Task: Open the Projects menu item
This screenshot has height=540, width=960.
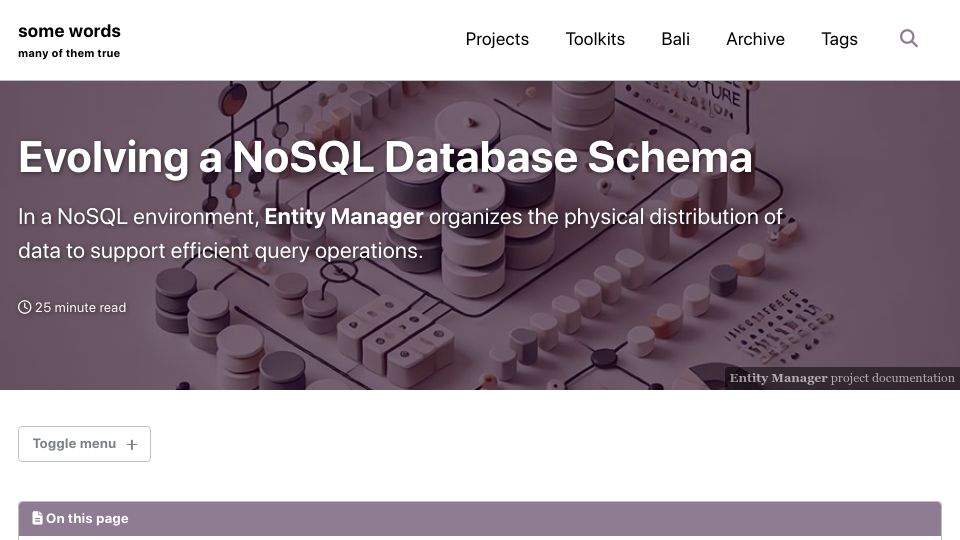Action: (497, 39)
